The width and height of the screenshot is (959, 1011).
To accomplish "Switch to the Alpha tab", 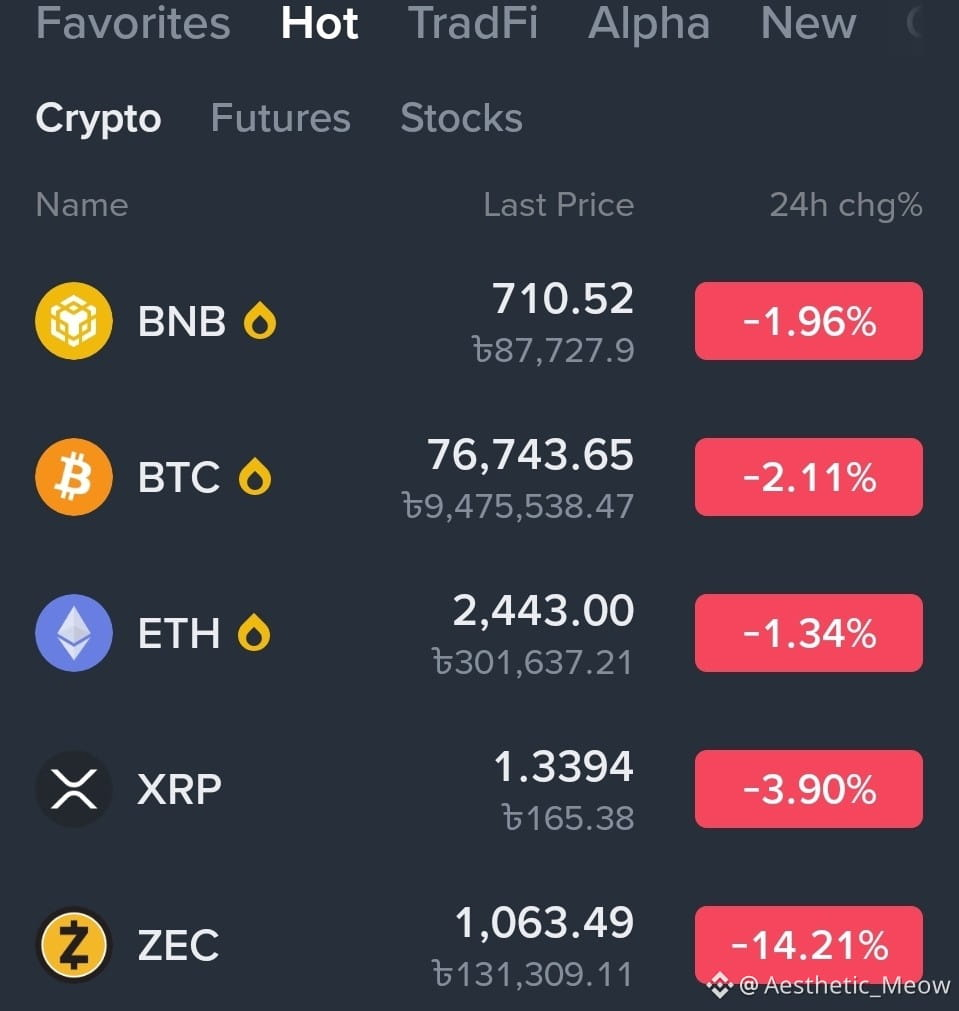I will 649,23.
